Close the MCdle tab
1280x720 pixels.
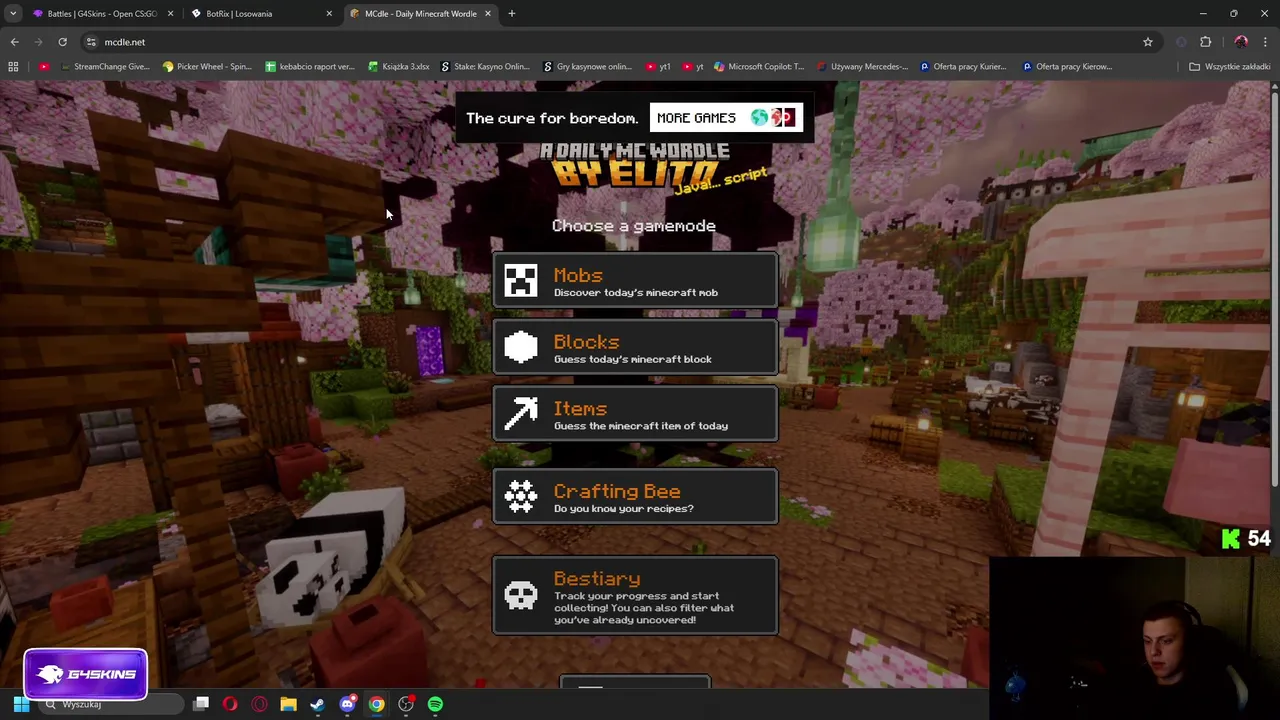[x=488, y=14]
